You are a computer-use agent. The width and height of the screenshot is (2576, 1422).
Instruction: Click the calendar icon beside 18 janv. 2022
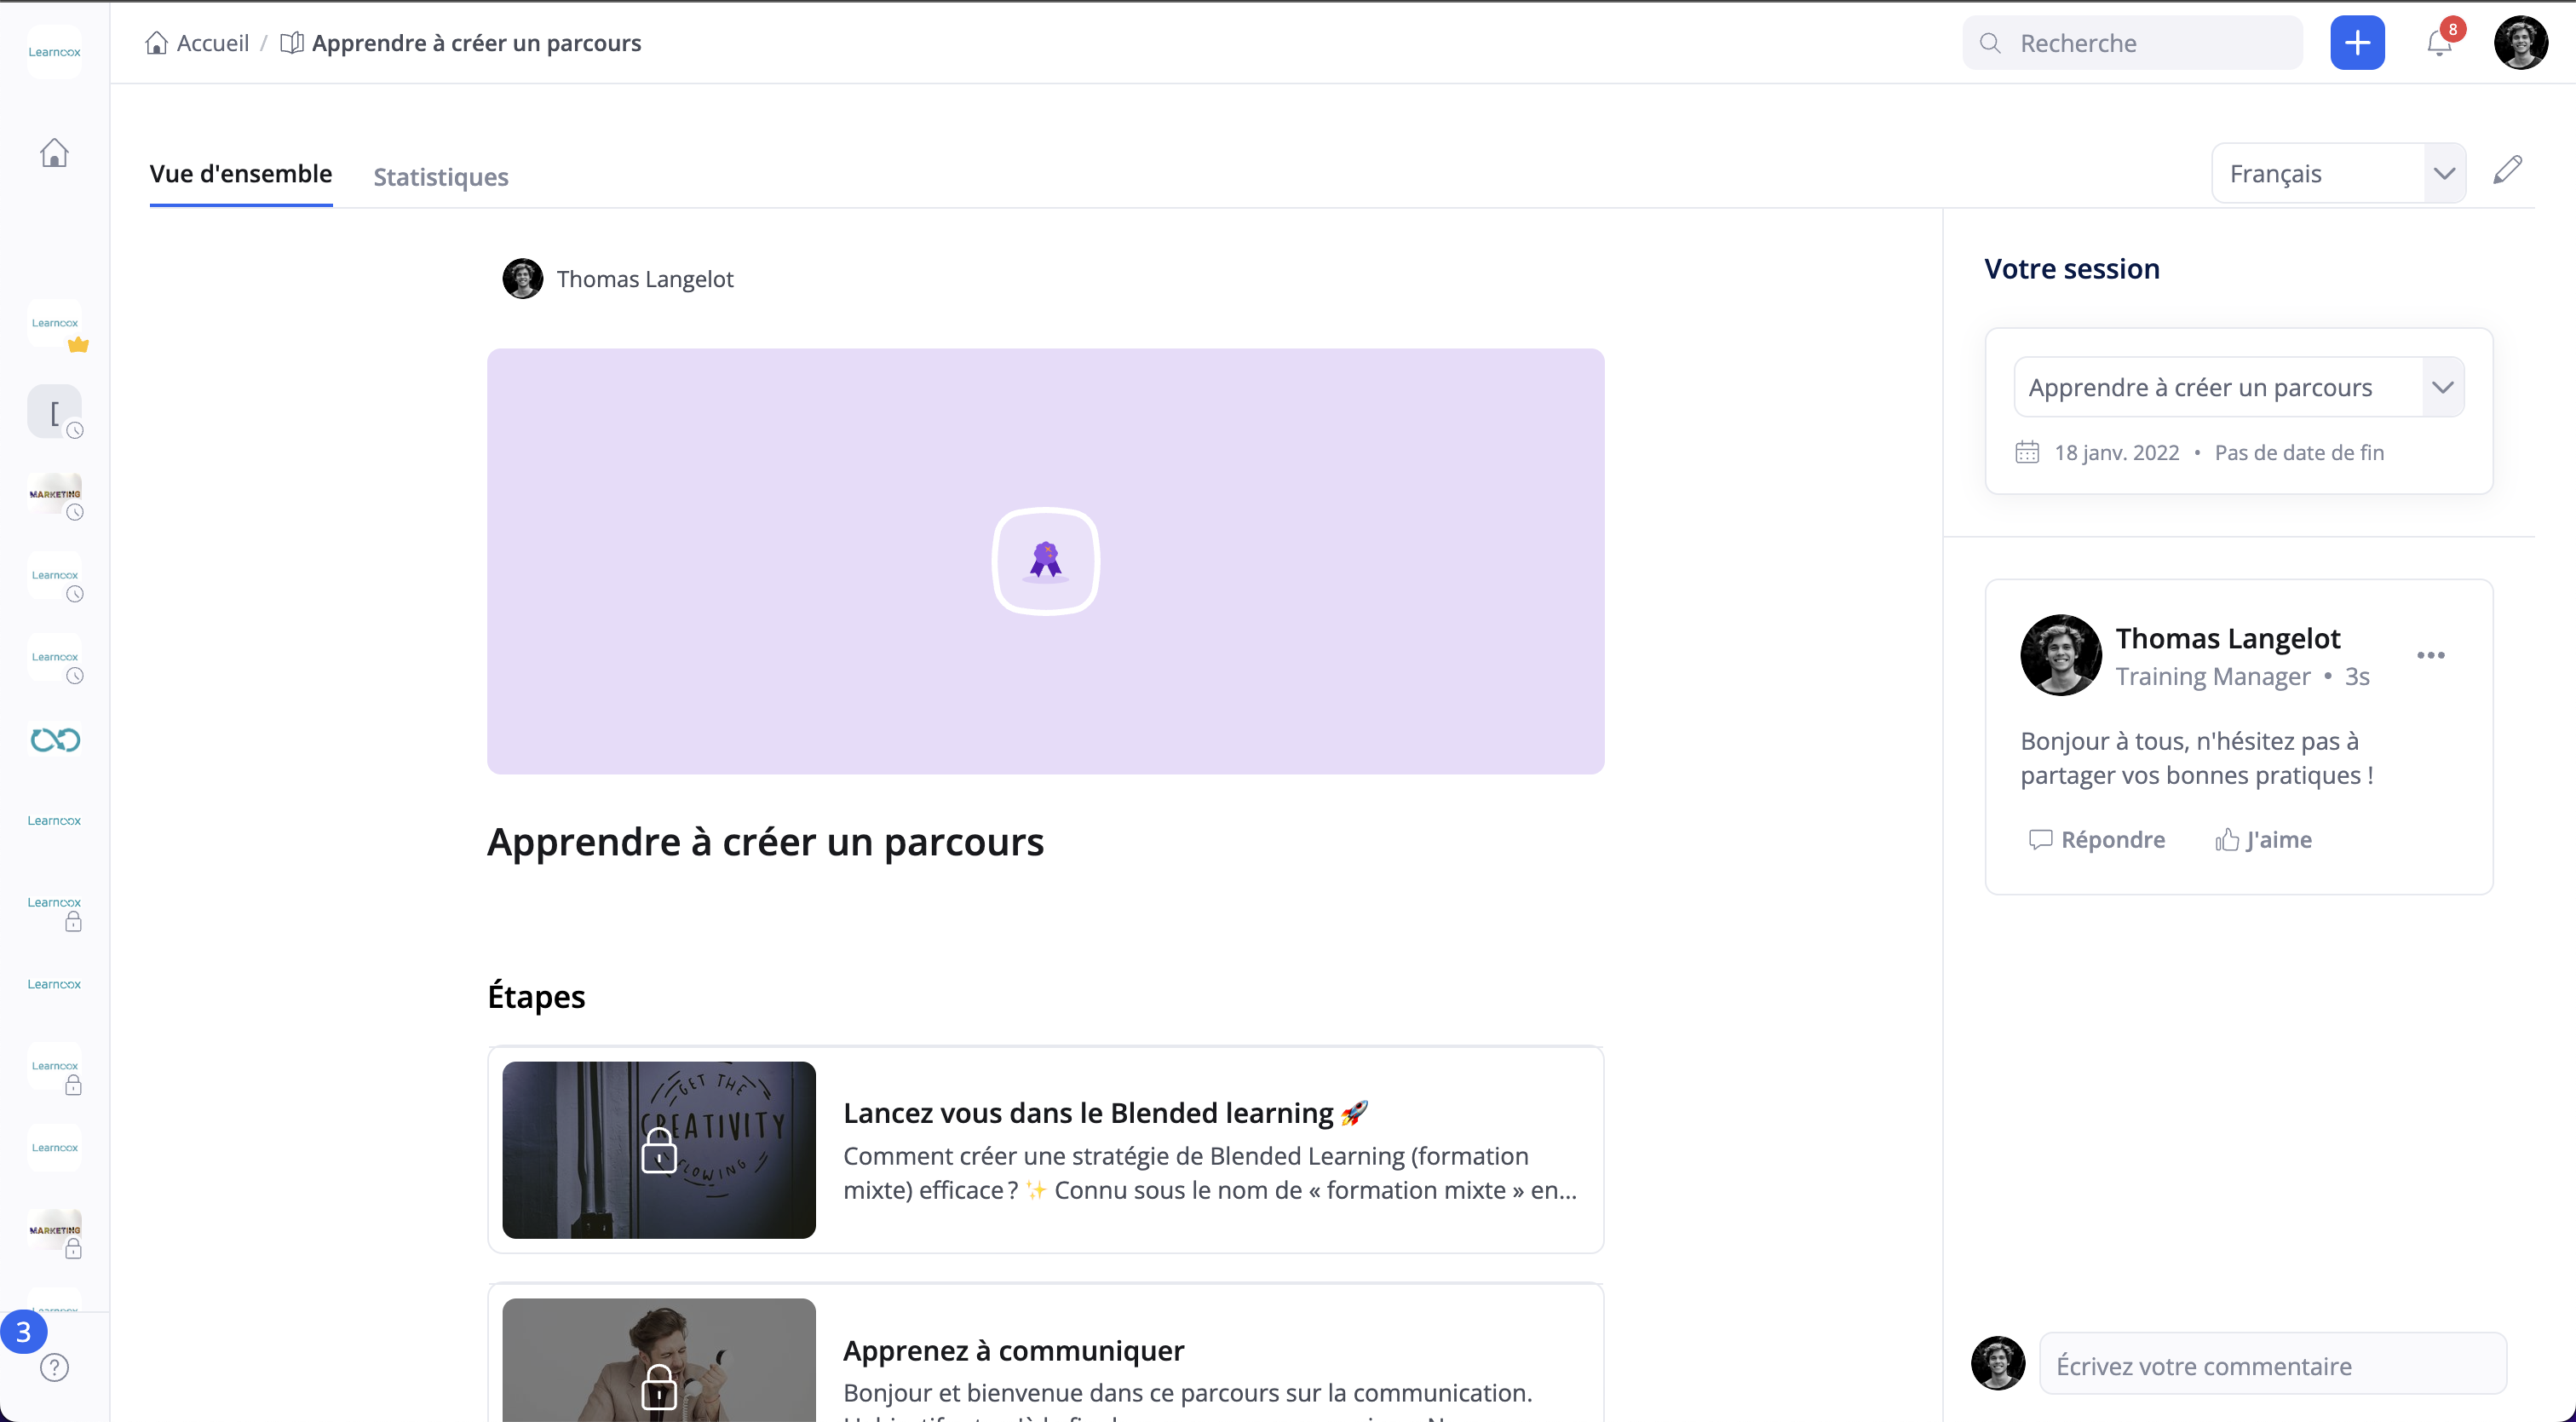click(2027, 452)
